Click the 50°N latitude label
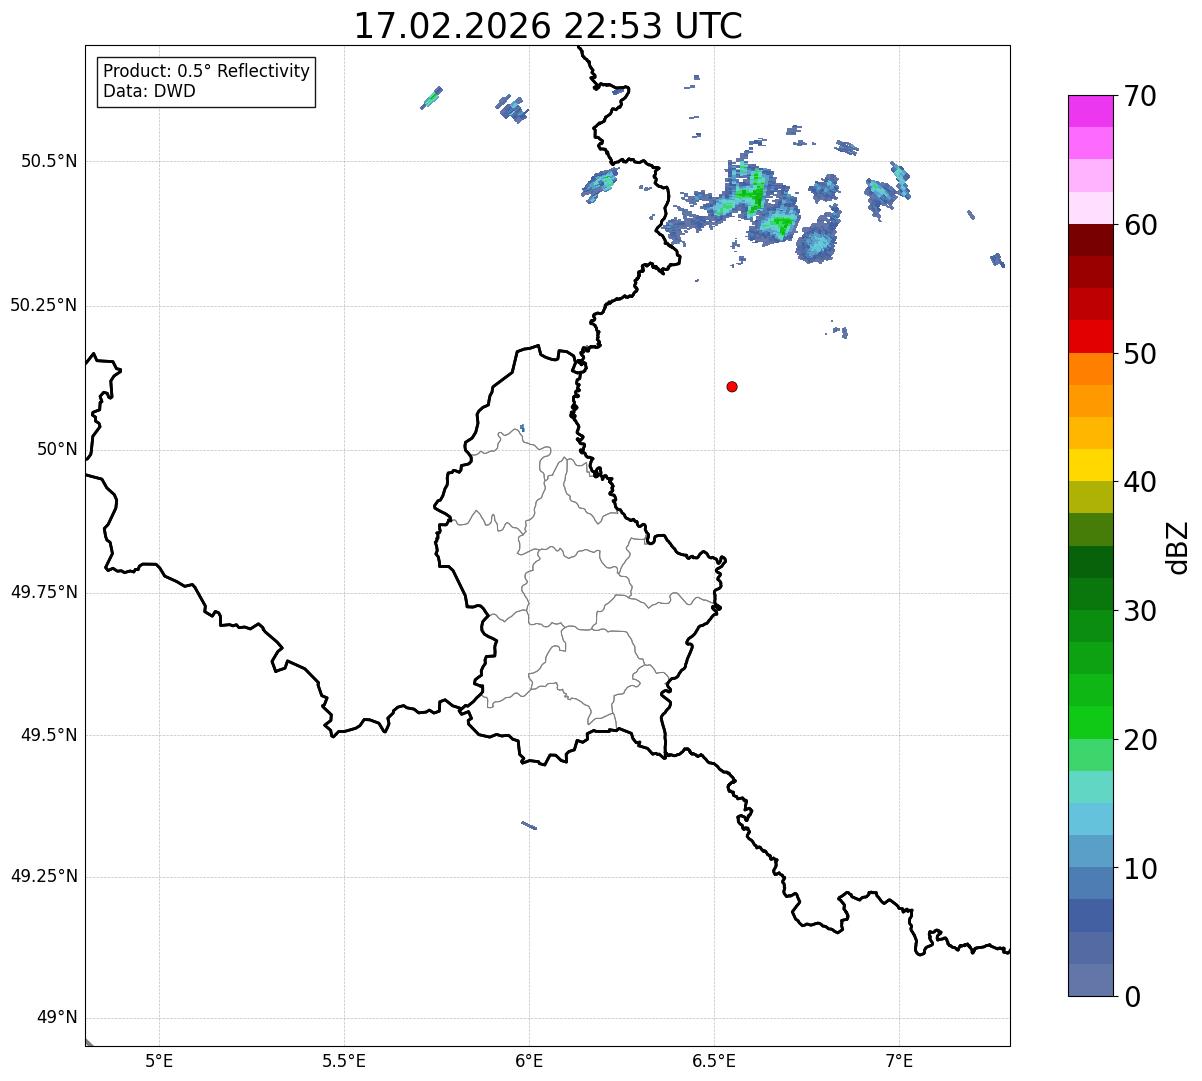 57,449
